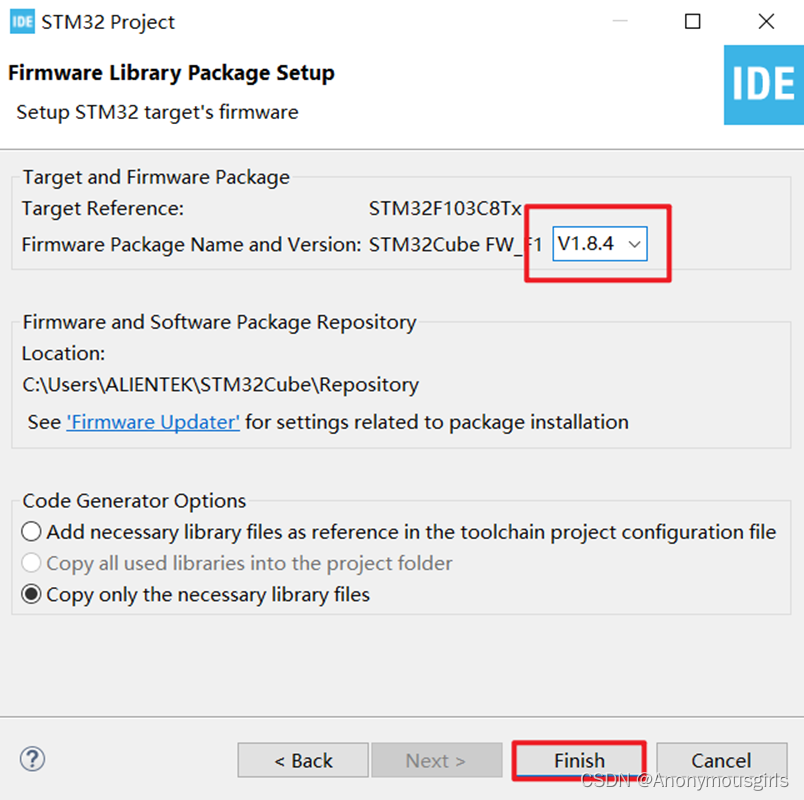Maximize the STM32 Project dialog
The height and width of the screenshot is (800, 804).
coord(692,21)
